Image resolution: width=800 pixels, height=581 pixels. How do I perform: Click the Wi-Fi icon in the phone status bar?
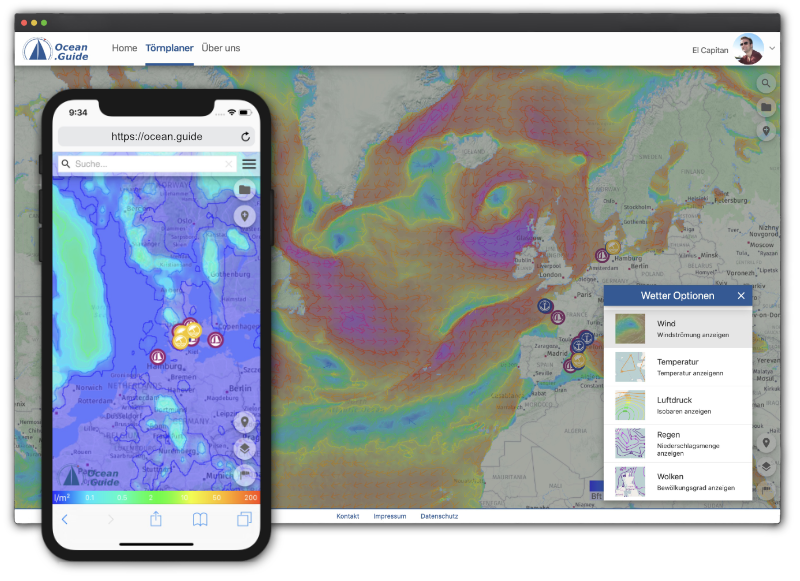pyautogui.click(x=232, y=112)
